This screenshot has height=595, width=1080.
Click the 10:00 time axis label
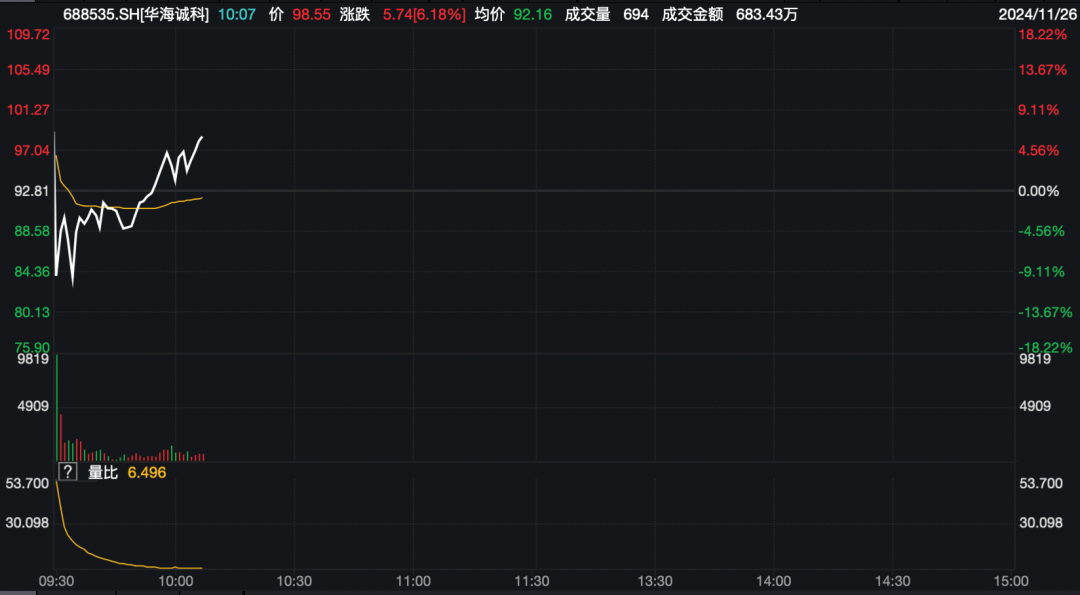[x=175, y=581]
